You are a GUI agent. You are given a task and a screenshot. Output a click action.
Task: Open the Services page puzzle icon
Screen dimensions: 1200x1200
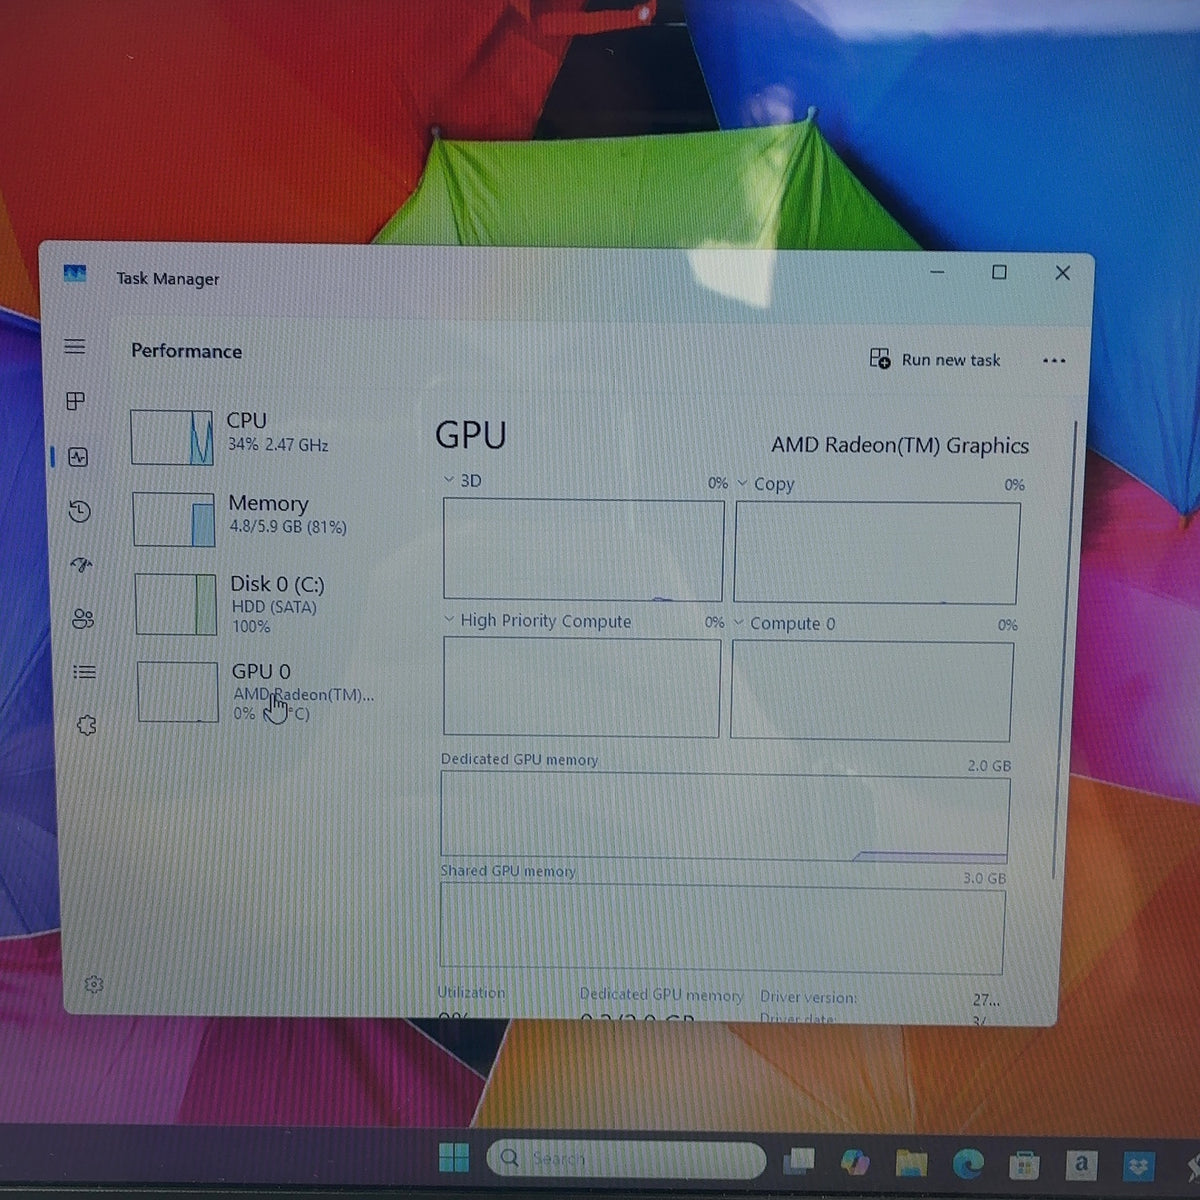87,726
